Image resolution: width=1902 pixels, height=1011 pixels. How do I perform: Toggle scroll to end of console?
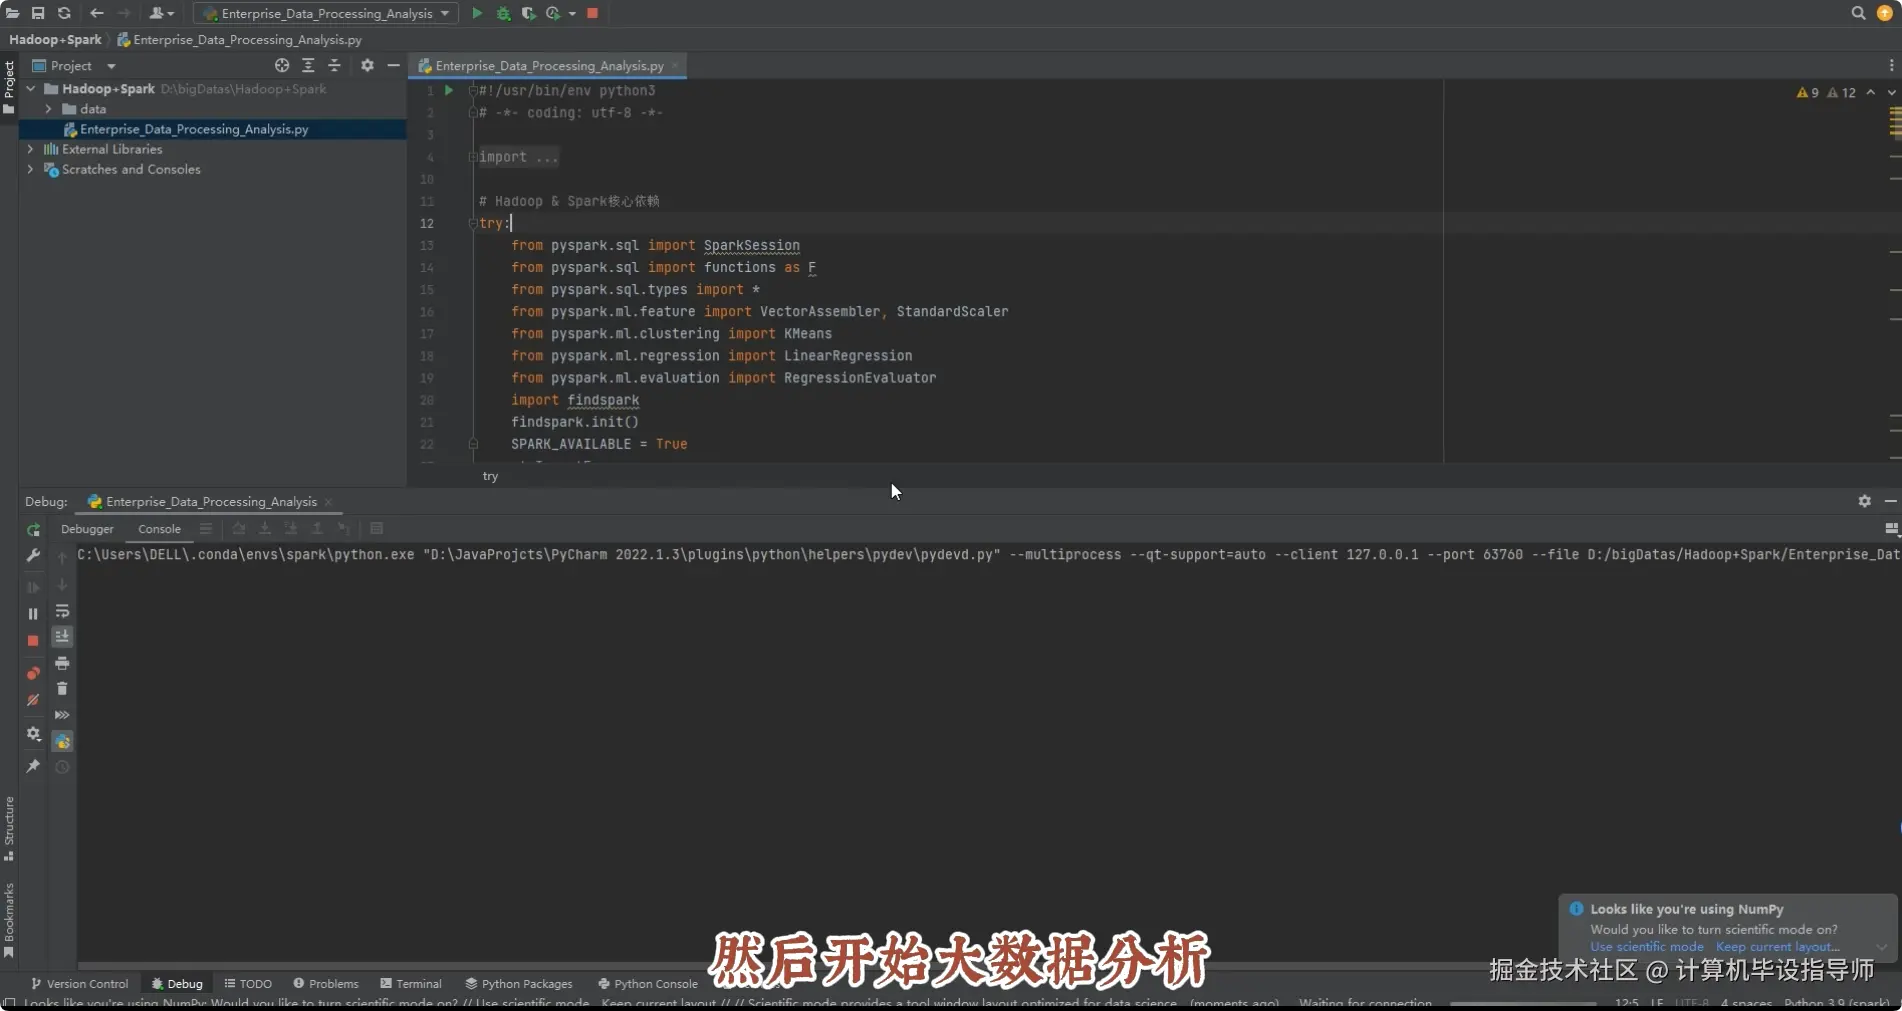[x=62, y=637]
